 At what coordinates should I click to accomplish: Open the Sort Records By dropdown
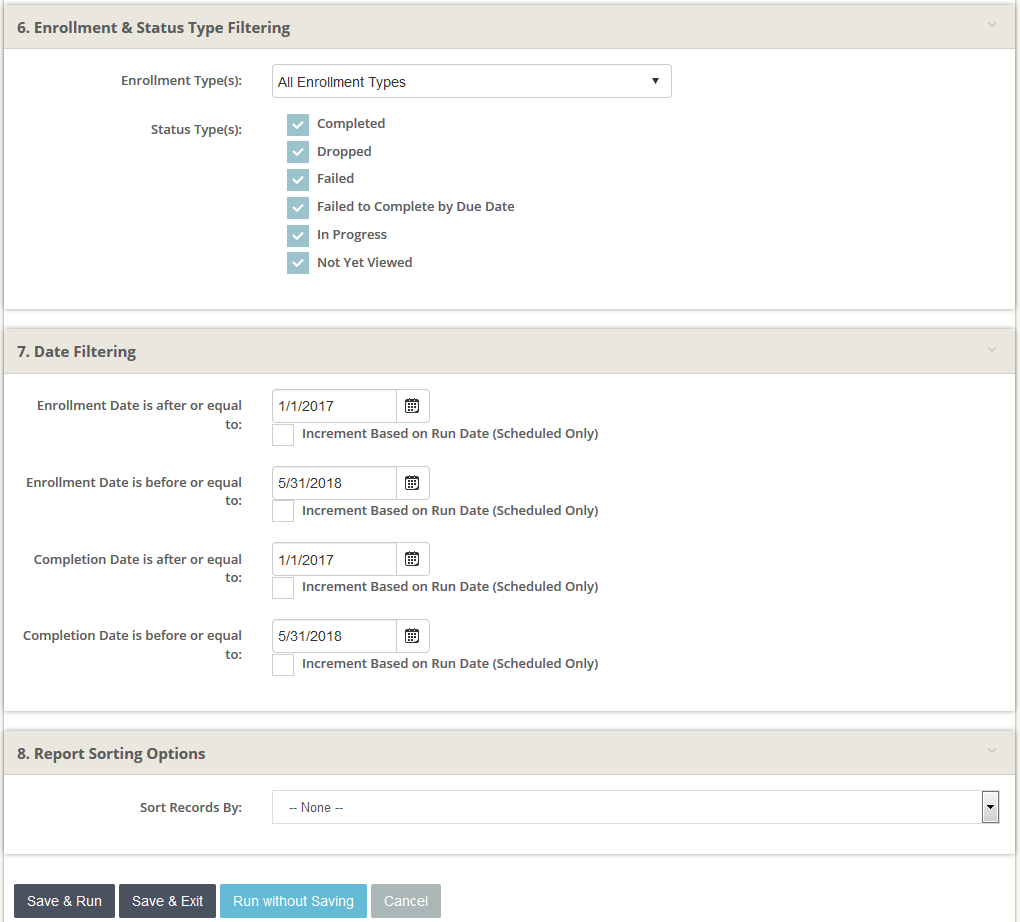coord(635,807)
